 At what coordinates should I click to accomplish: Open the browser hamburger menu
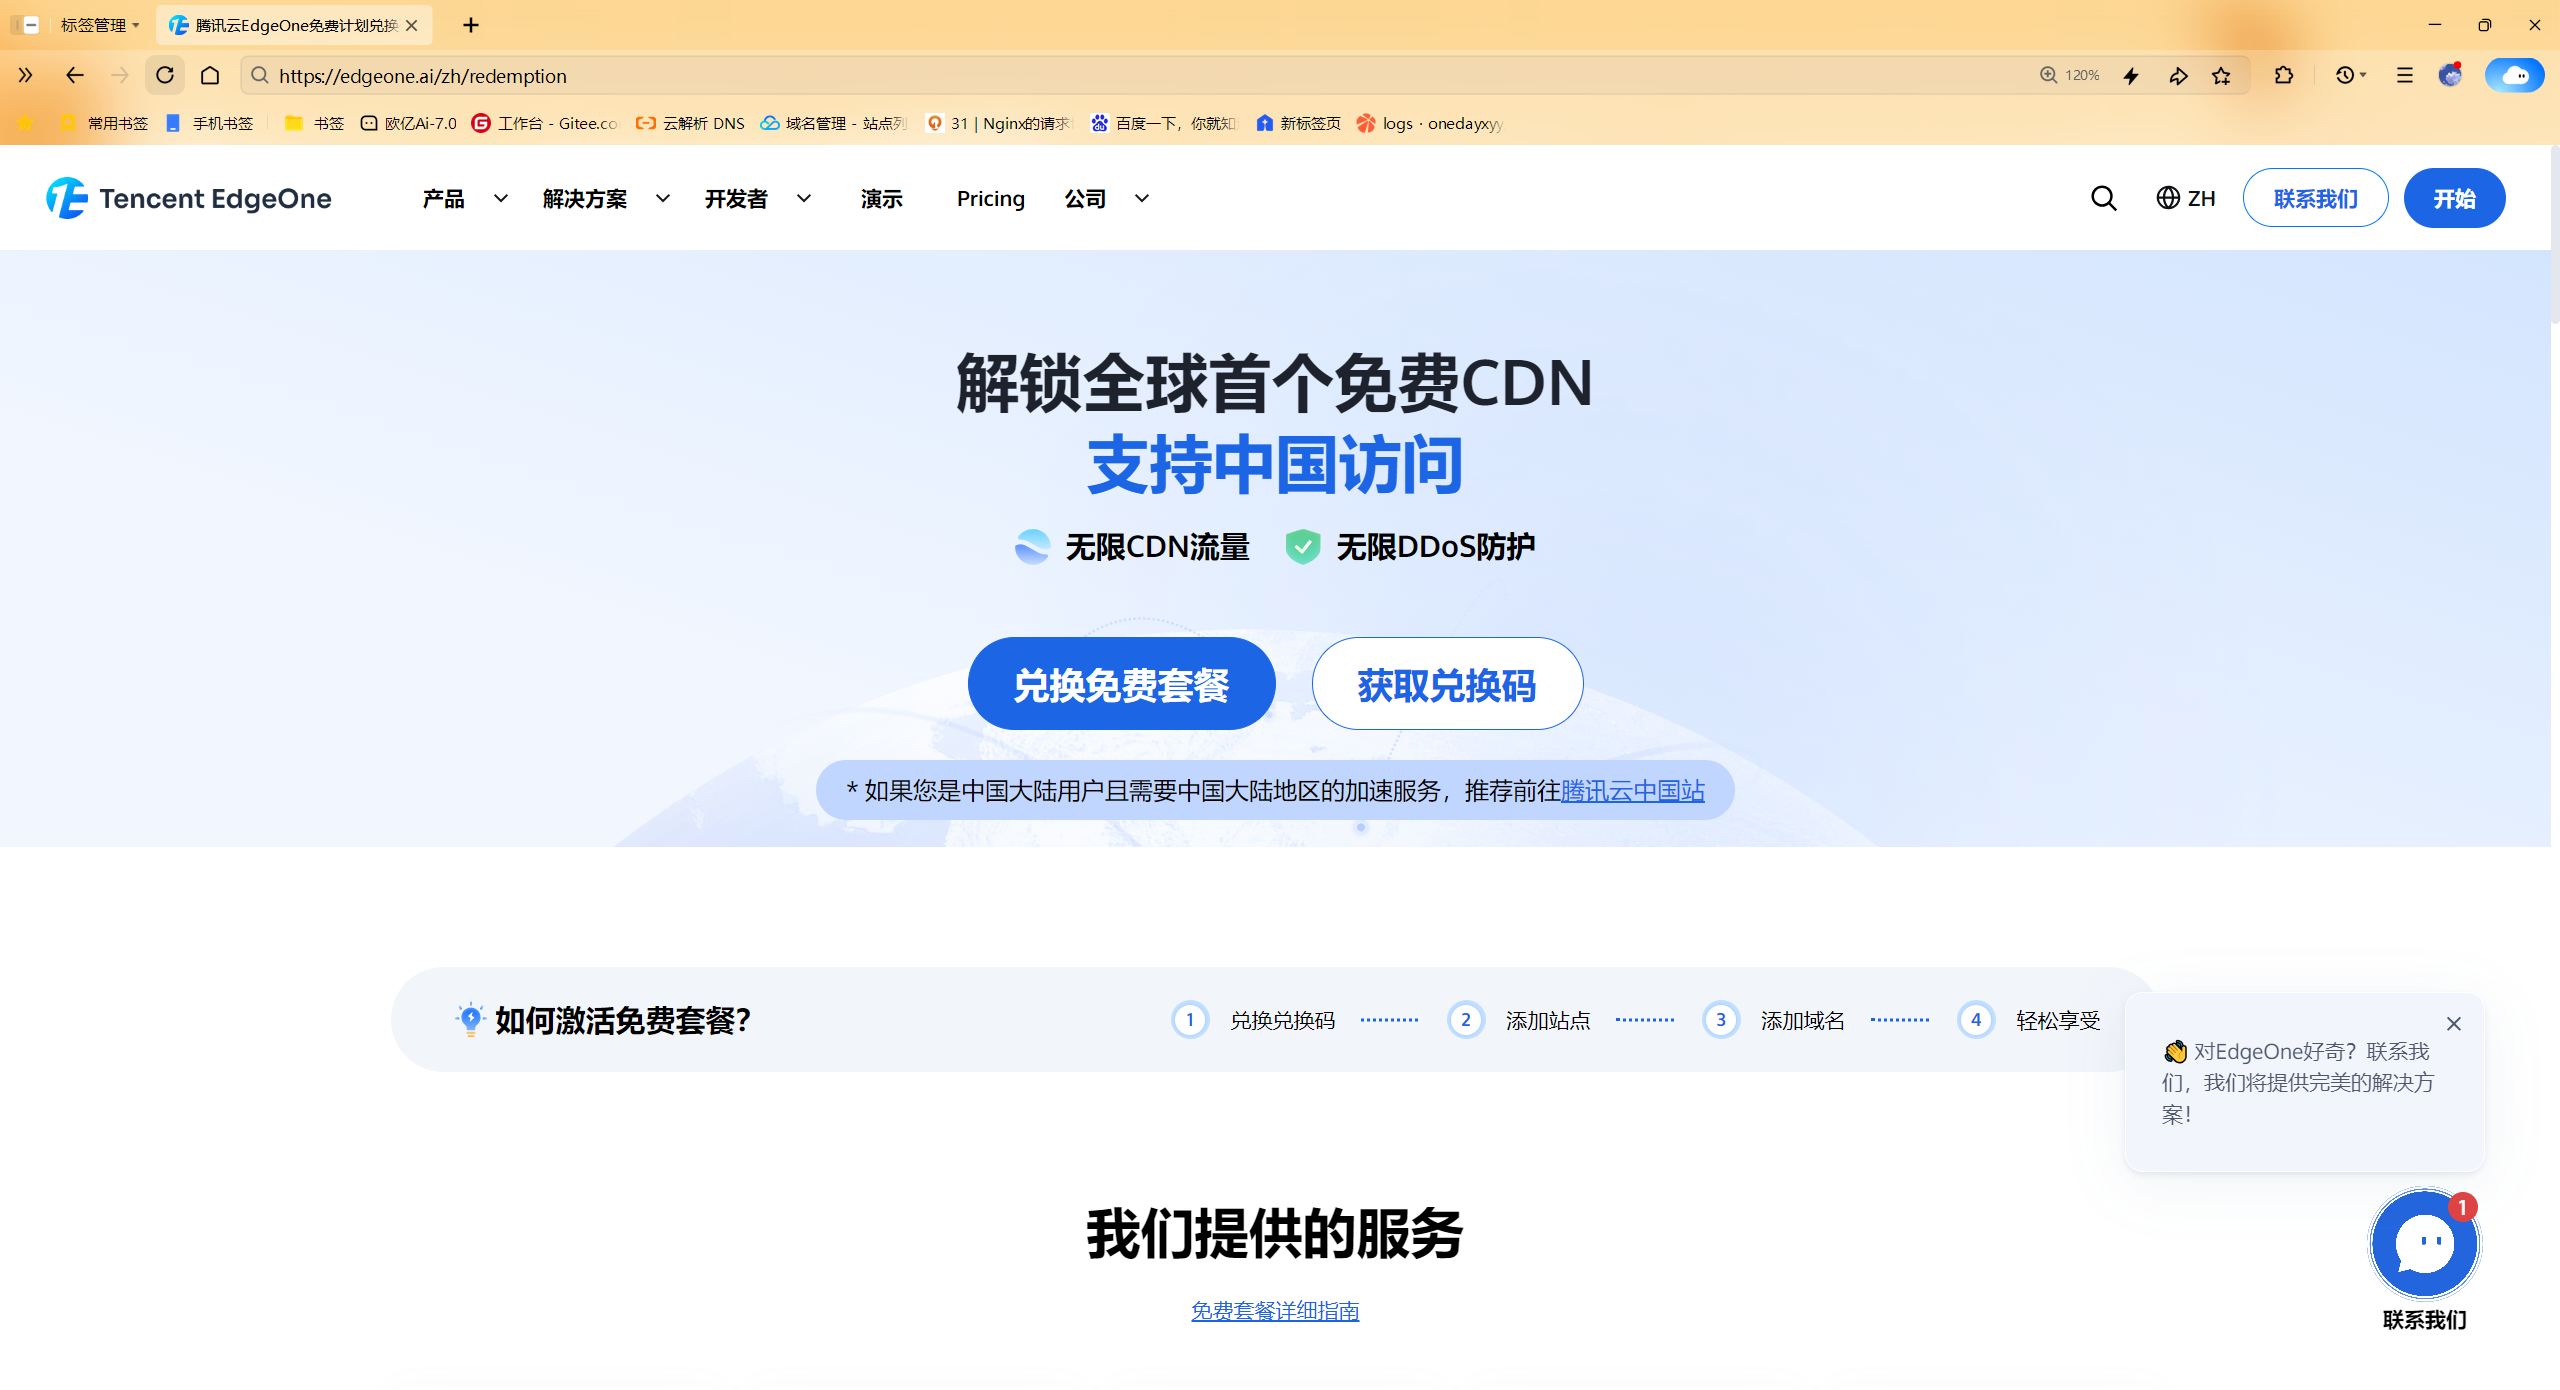[2405, 75]
